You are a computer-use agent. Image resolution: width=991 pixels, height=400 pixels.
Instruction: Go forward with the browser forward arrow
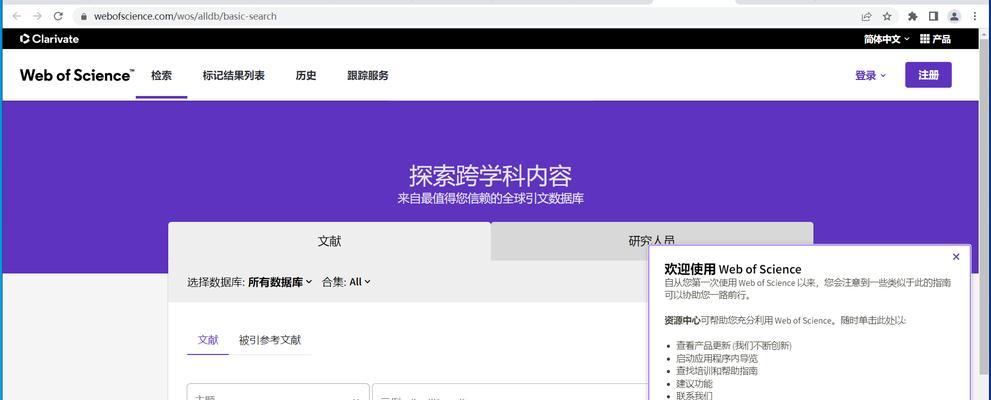37,16
